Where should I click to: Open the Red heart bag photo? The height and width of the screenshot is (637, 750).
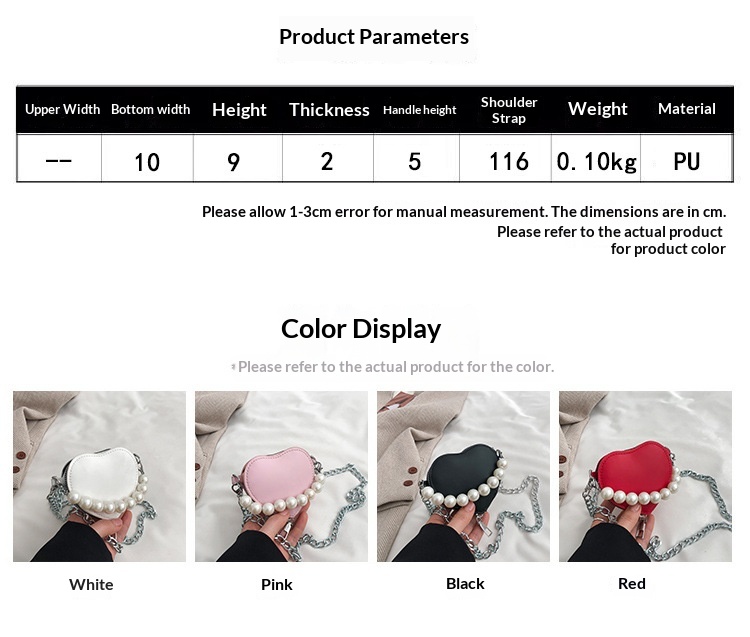[x=645, y=476]
